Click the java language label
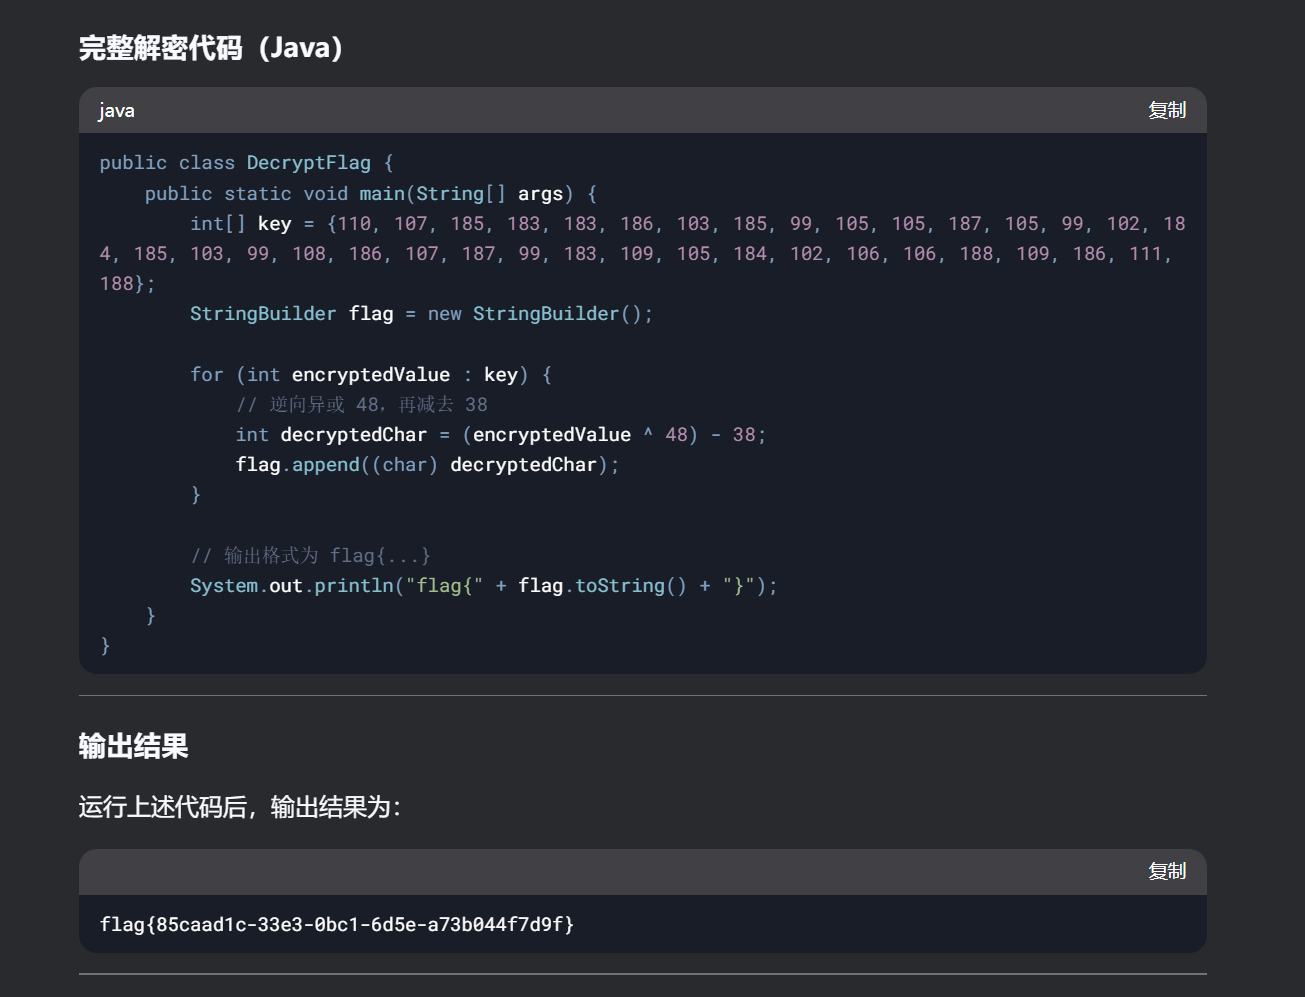1305x997 pixels. pos(116,111)
